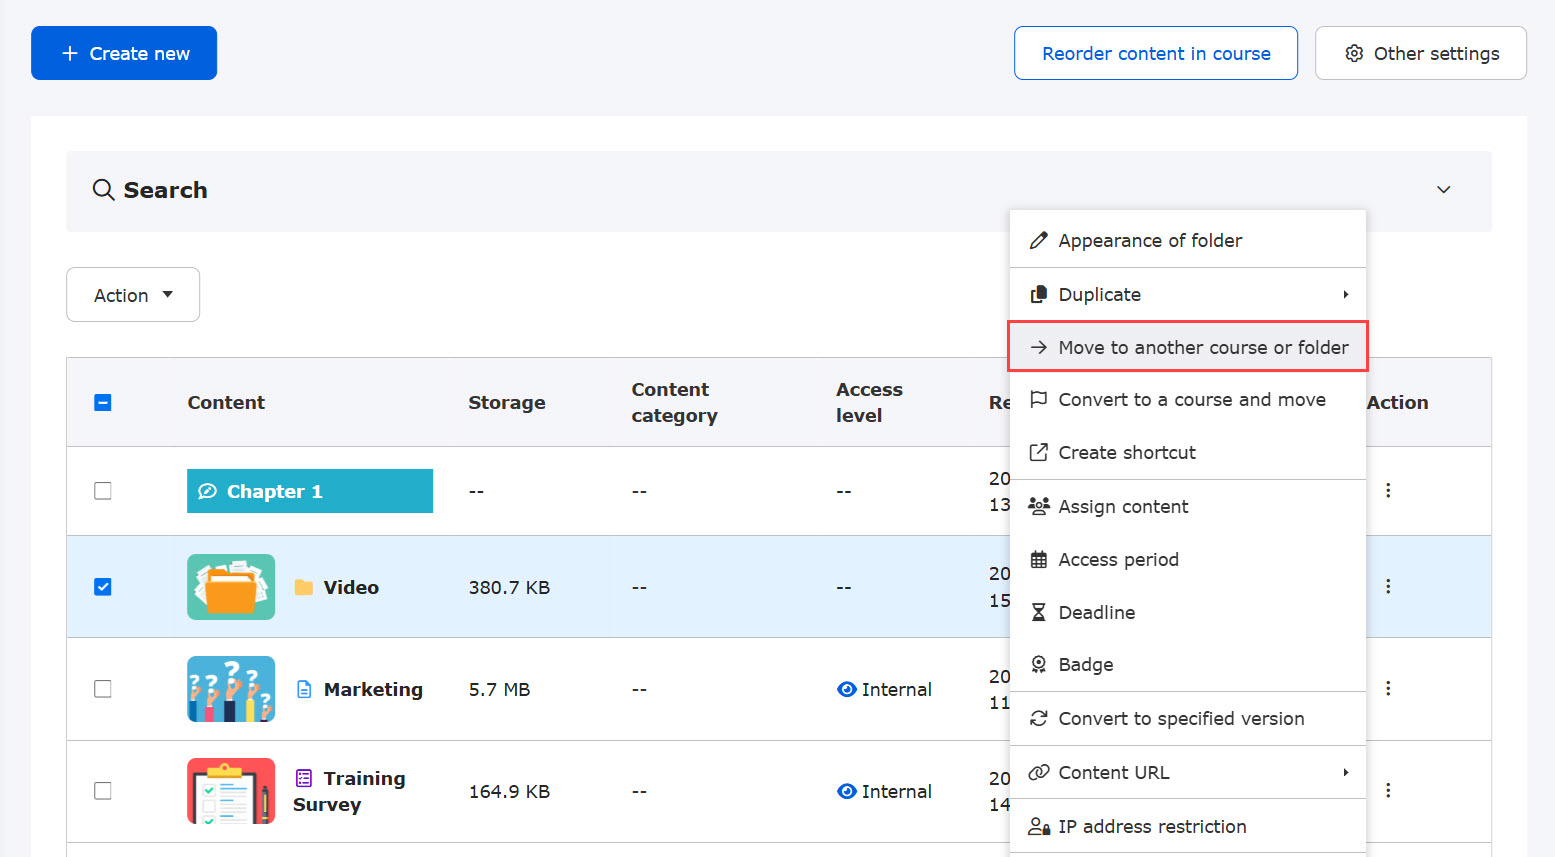Open the Action dropdown button
The image size is (1555, 857).
point(133,295)
